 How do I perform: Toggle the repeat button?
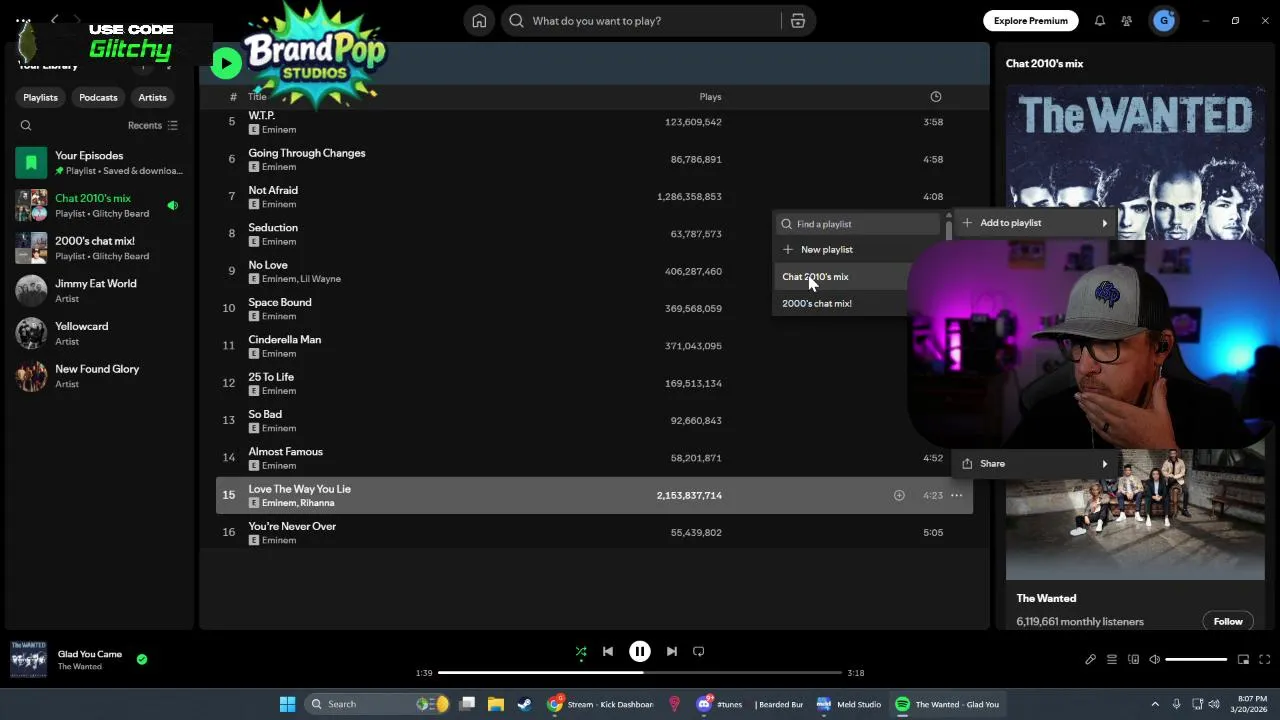pyautogui.click(x=699, y=651)
